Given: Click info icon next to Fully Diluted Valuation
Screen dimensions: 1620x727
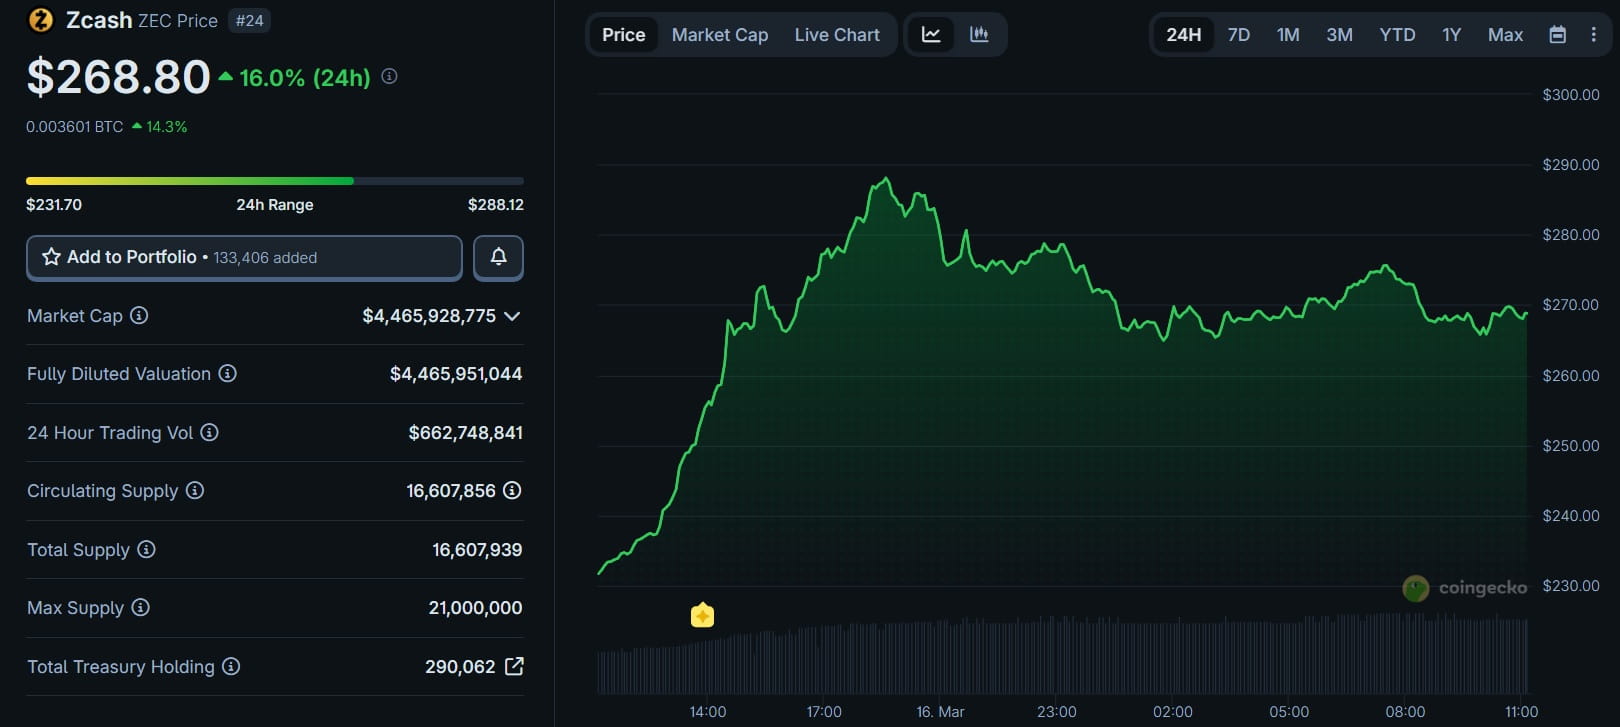Looking at the screenshot, I should (228, 374).
